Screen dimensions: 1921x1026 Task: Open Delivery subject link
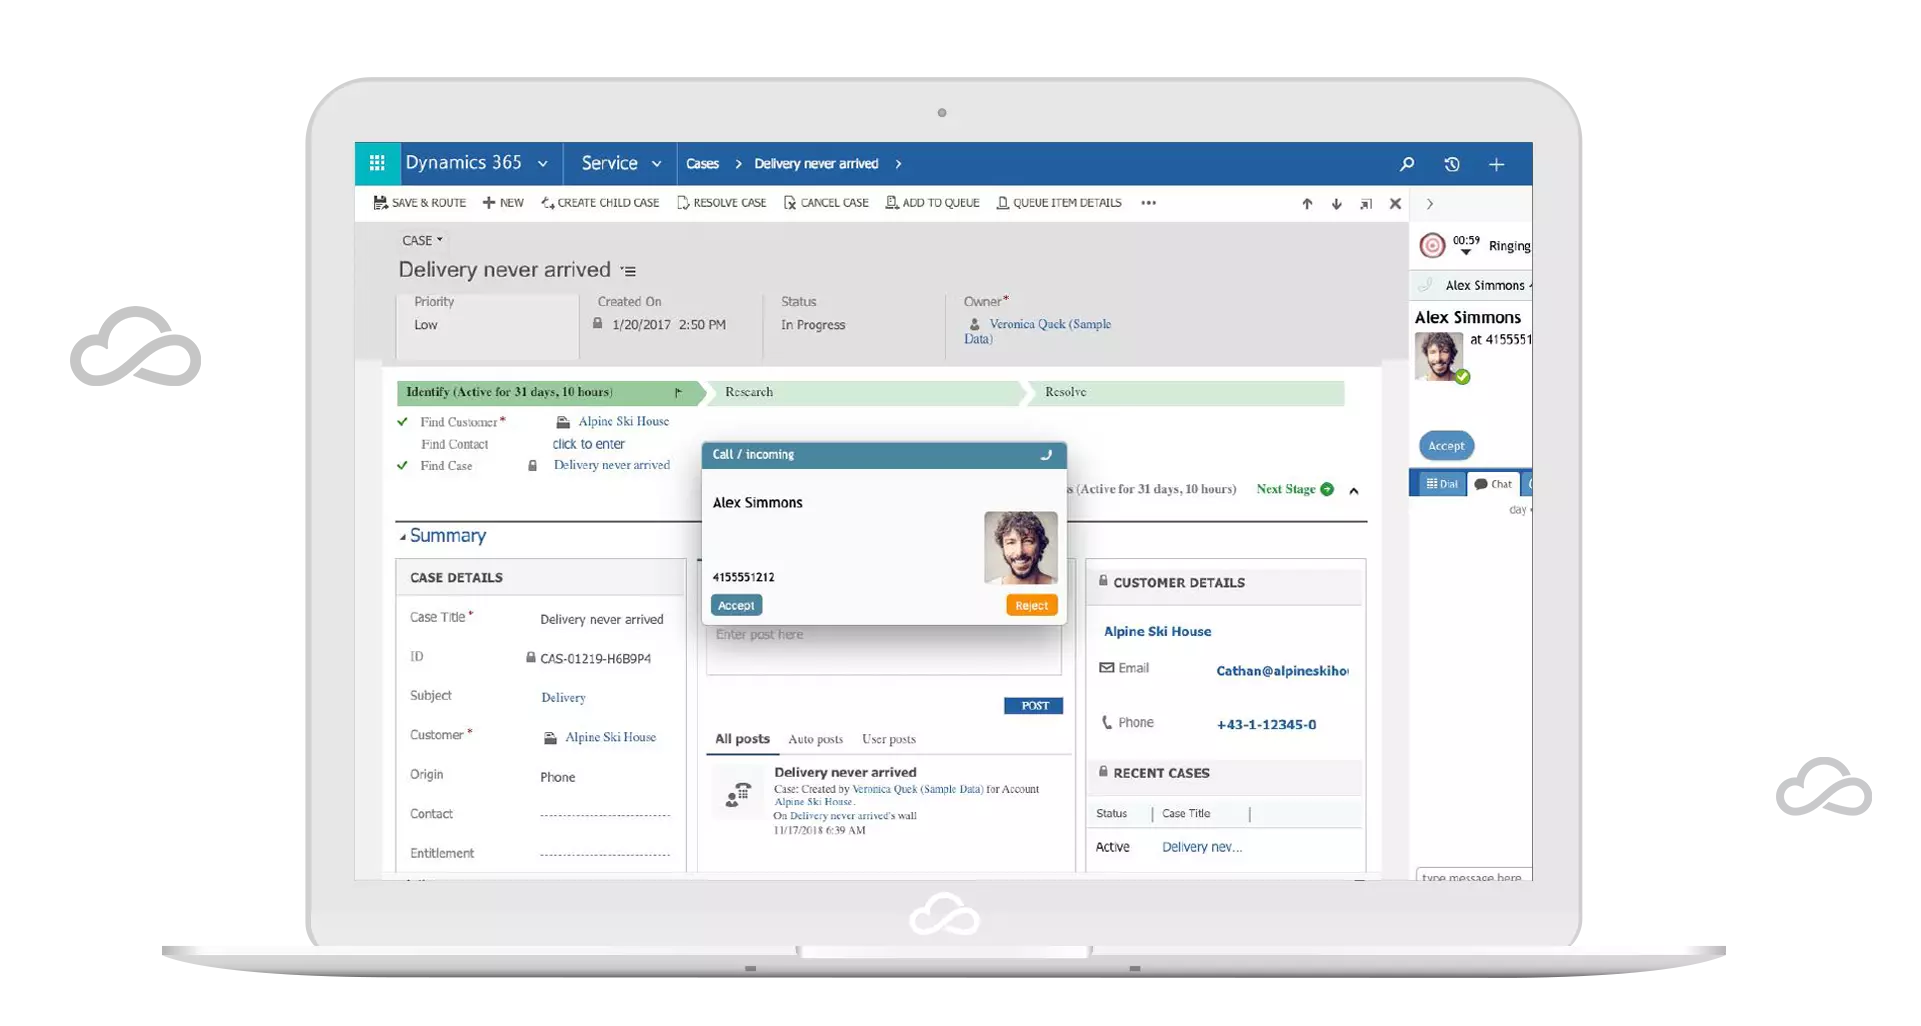563,698
